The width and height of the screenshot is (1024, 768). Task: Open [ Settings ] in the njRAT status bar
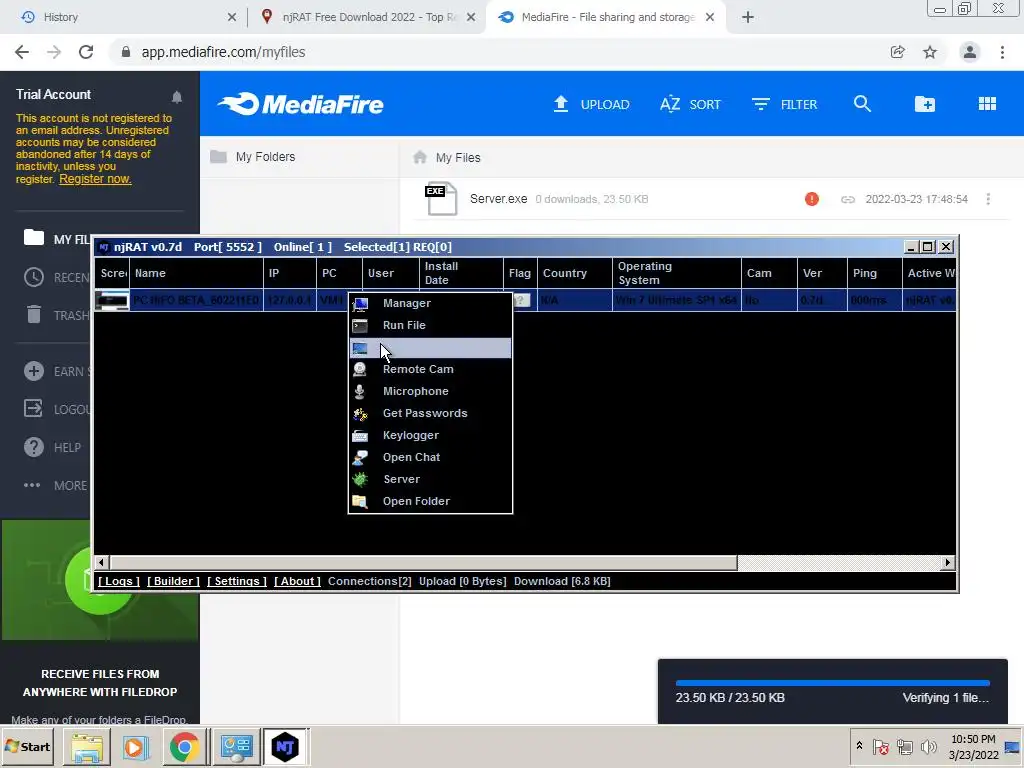[236, 581]
